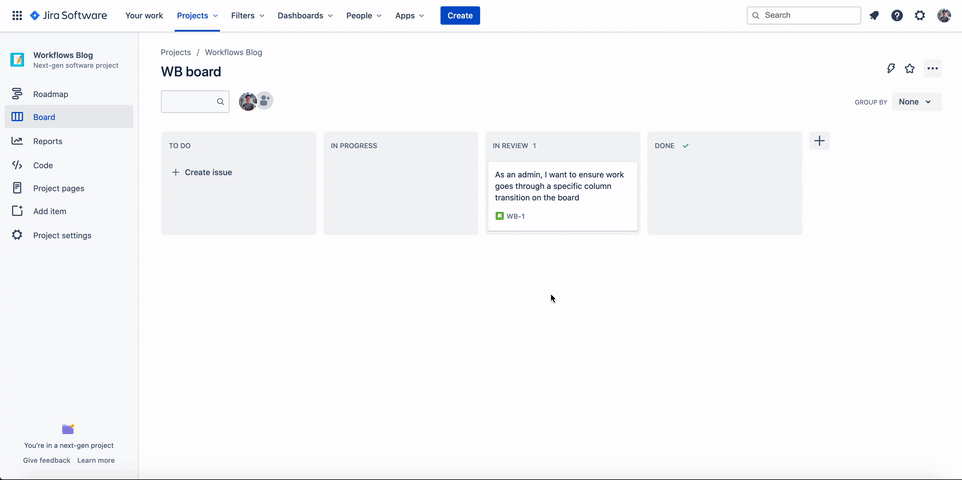The width and height of the screenshot is (962, 480).
Task: Click the Done column green checkmark
Action: click(x=685, y=146)
